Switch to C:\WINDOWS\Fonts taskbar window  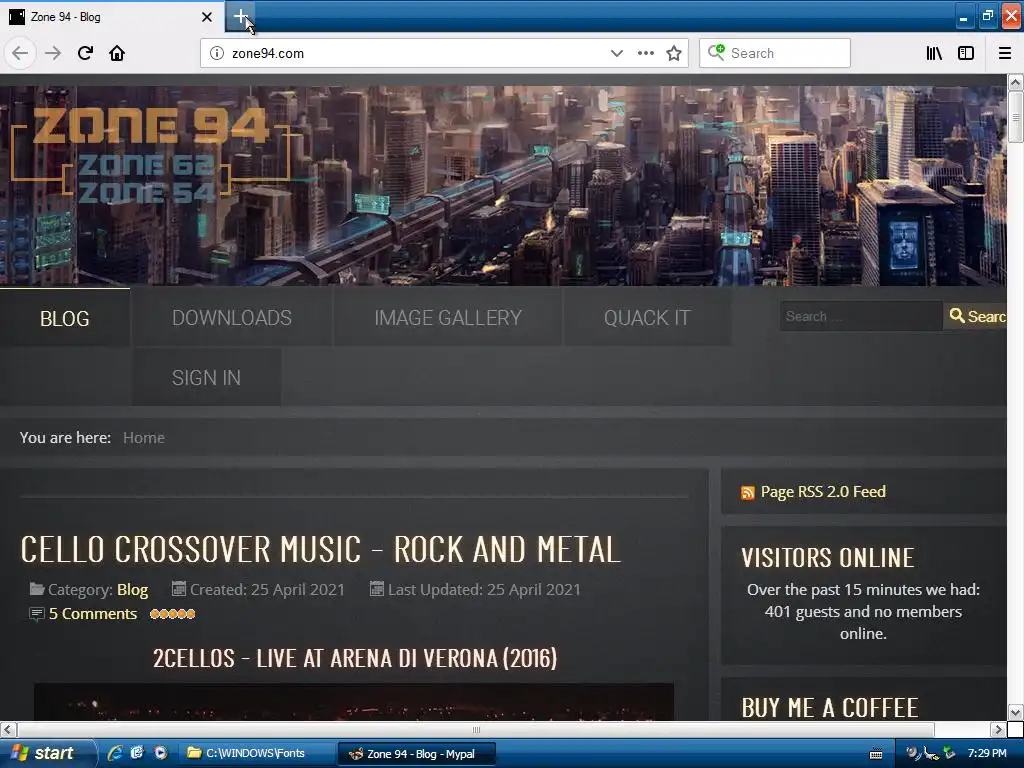click(x=255, y=754)
